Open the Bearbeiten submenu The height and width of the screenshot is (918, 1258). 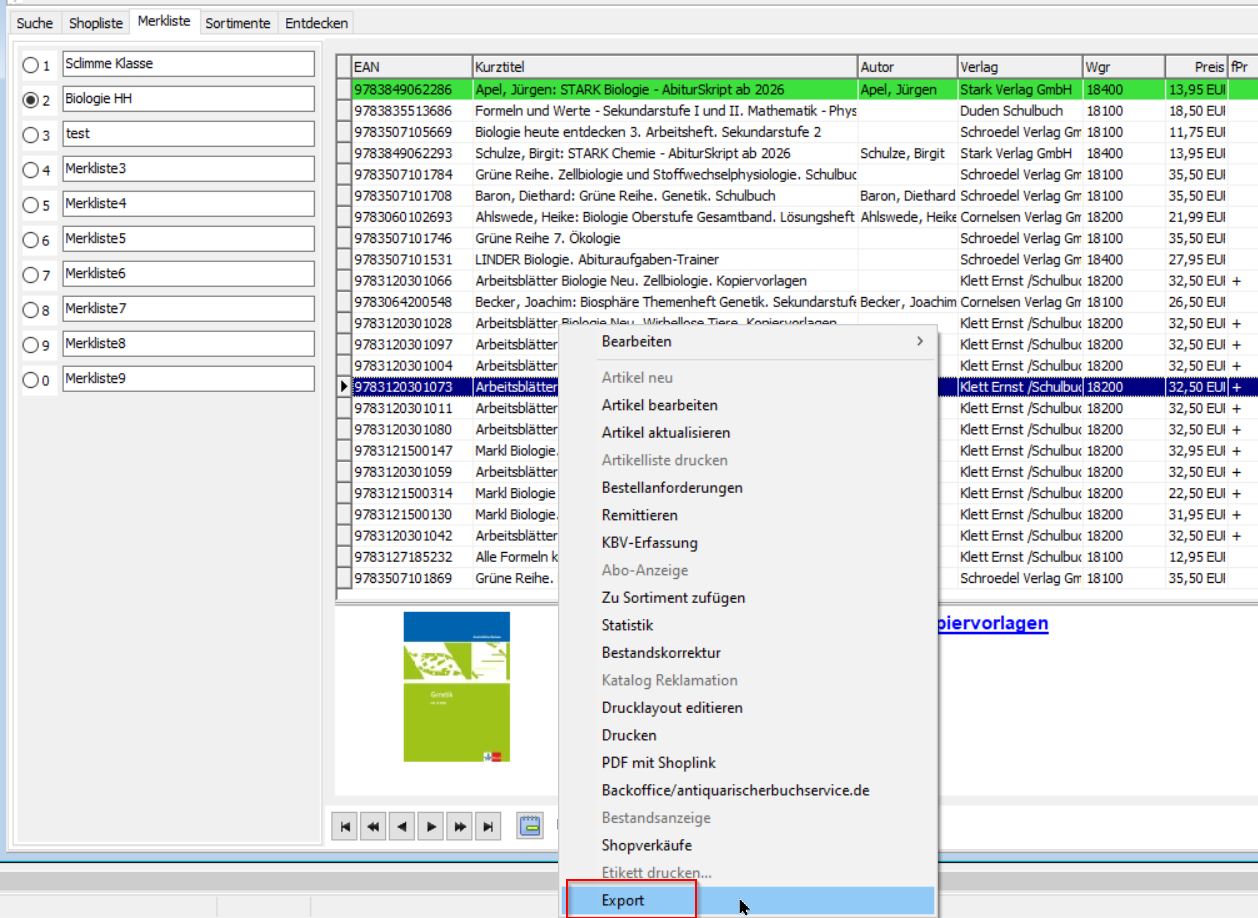coord(747,341)
